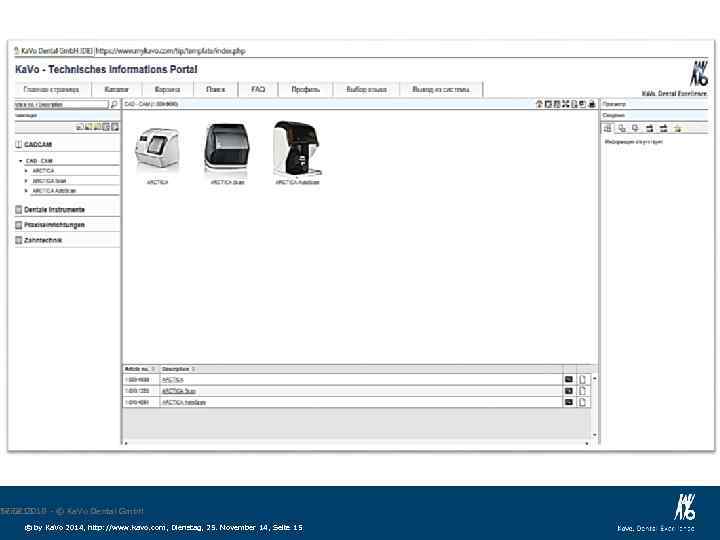The height and width of the screenshot is (540, 720).
Task: Open the ARCTICA Scan link in the table
Action: coord(179,391)
